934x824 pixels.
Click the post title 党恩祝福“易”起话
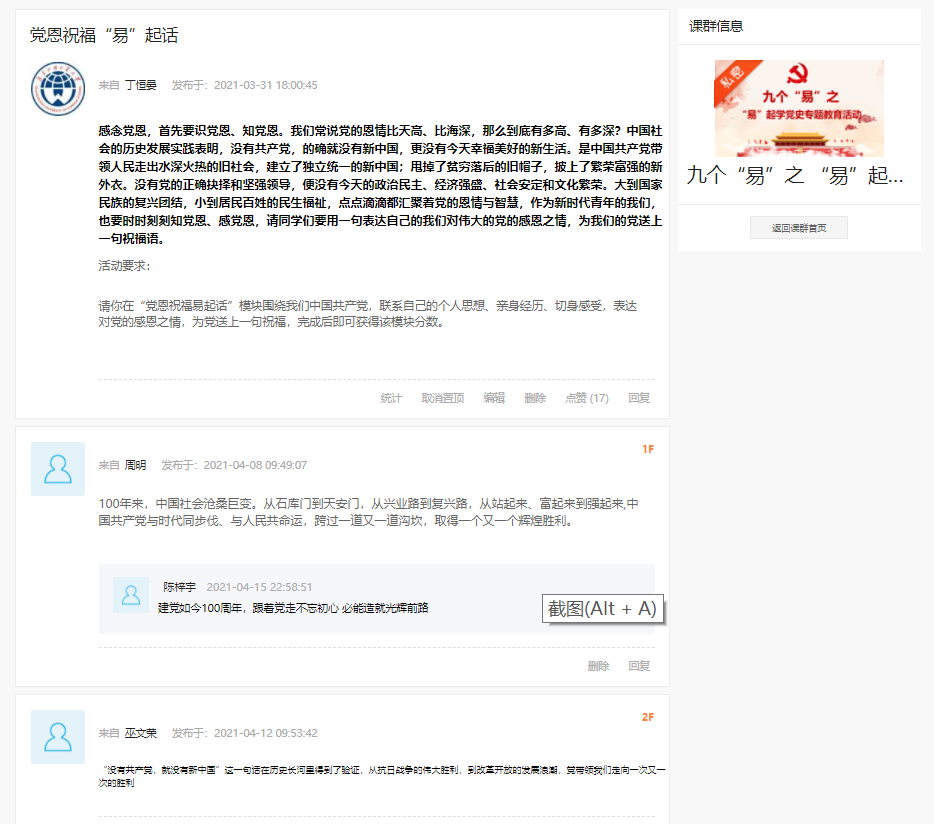(x=104, y=35)
